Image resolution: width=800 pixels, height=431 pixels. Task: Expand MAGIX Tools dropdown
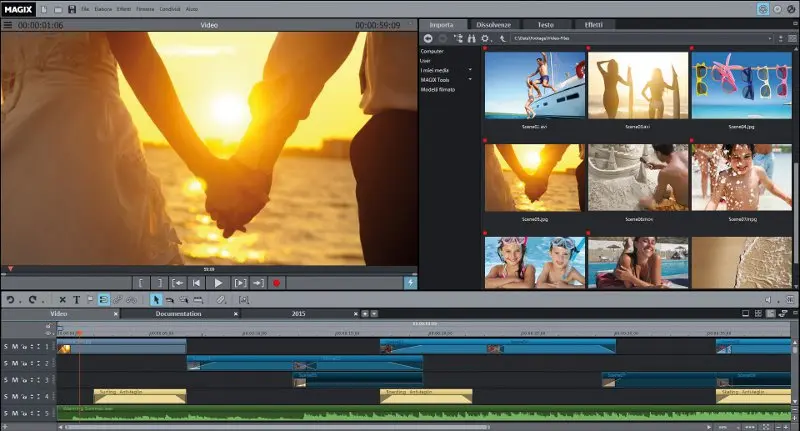click(x=470, y=80)
